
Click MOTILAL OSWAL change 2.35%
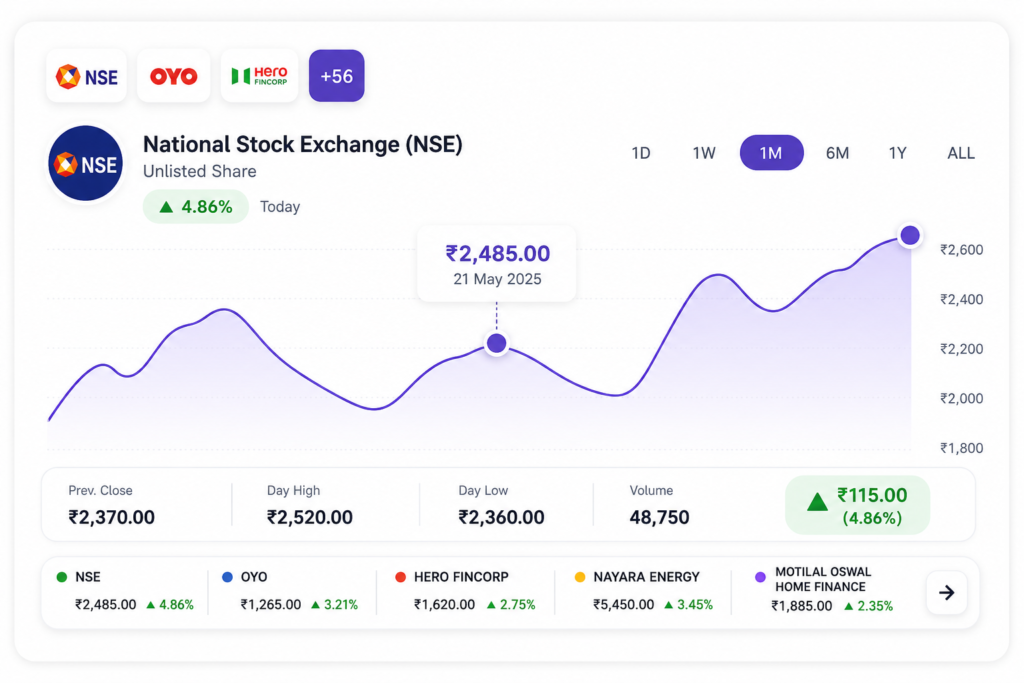(869, 606)
